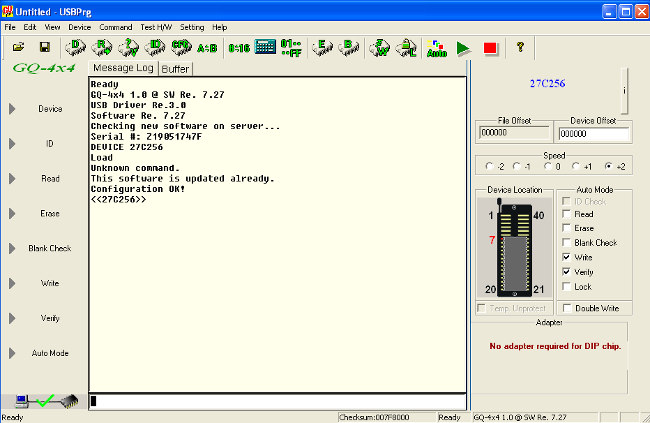Open the calculator toolbar icon
Viewport: 650px width, 423px height.
pyautogui.click(x=265, y=47)
